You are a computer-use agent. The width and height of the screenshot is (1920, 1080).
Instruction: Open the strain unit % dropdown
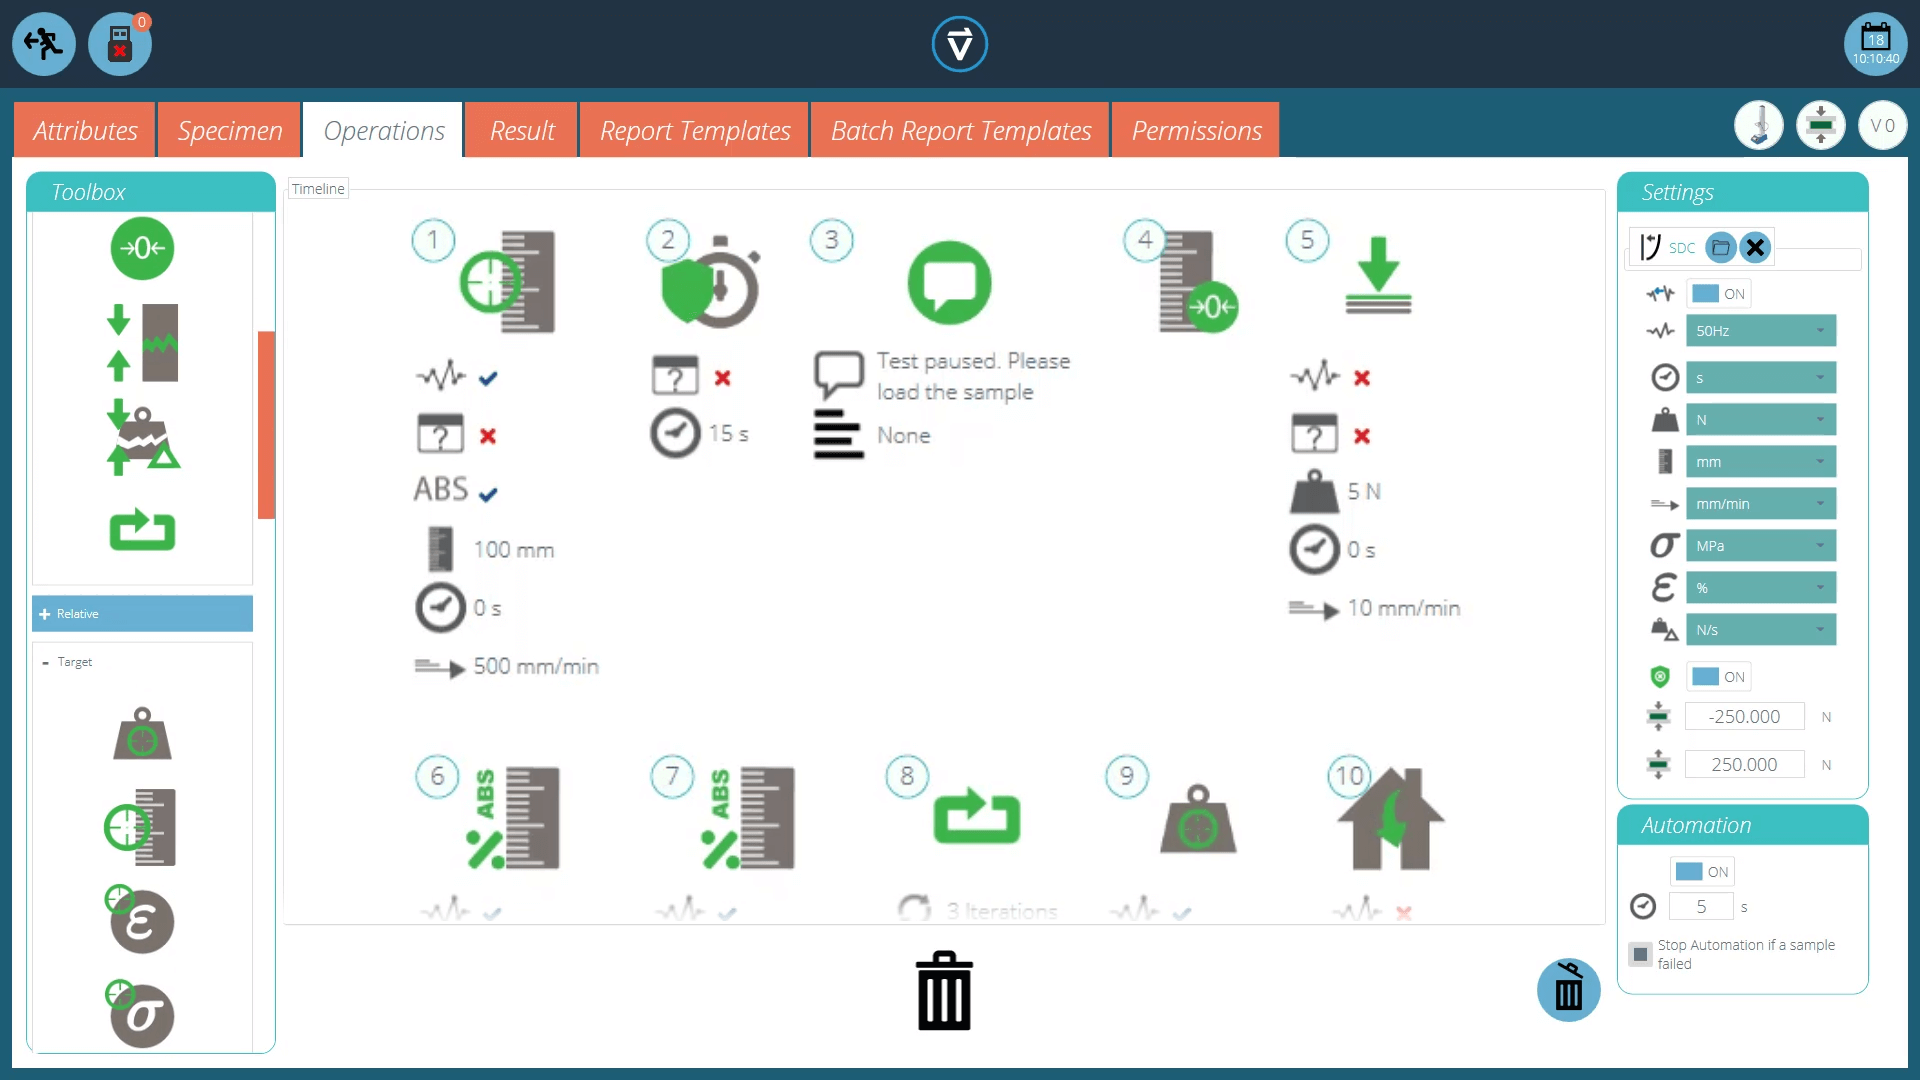[1761, 588]
